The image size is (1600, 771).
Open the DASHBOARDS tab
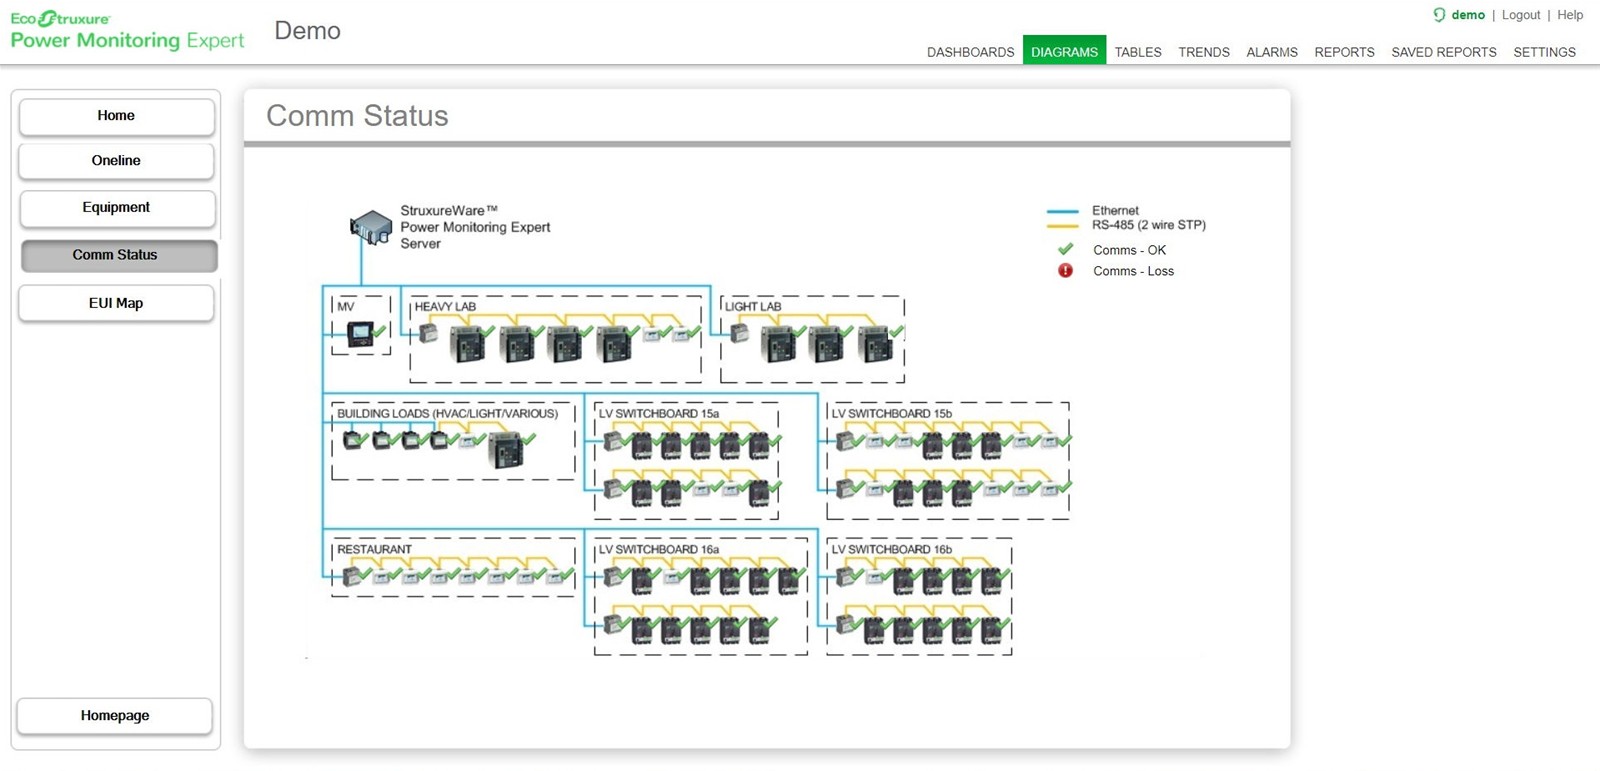click(x=970, y=52)
